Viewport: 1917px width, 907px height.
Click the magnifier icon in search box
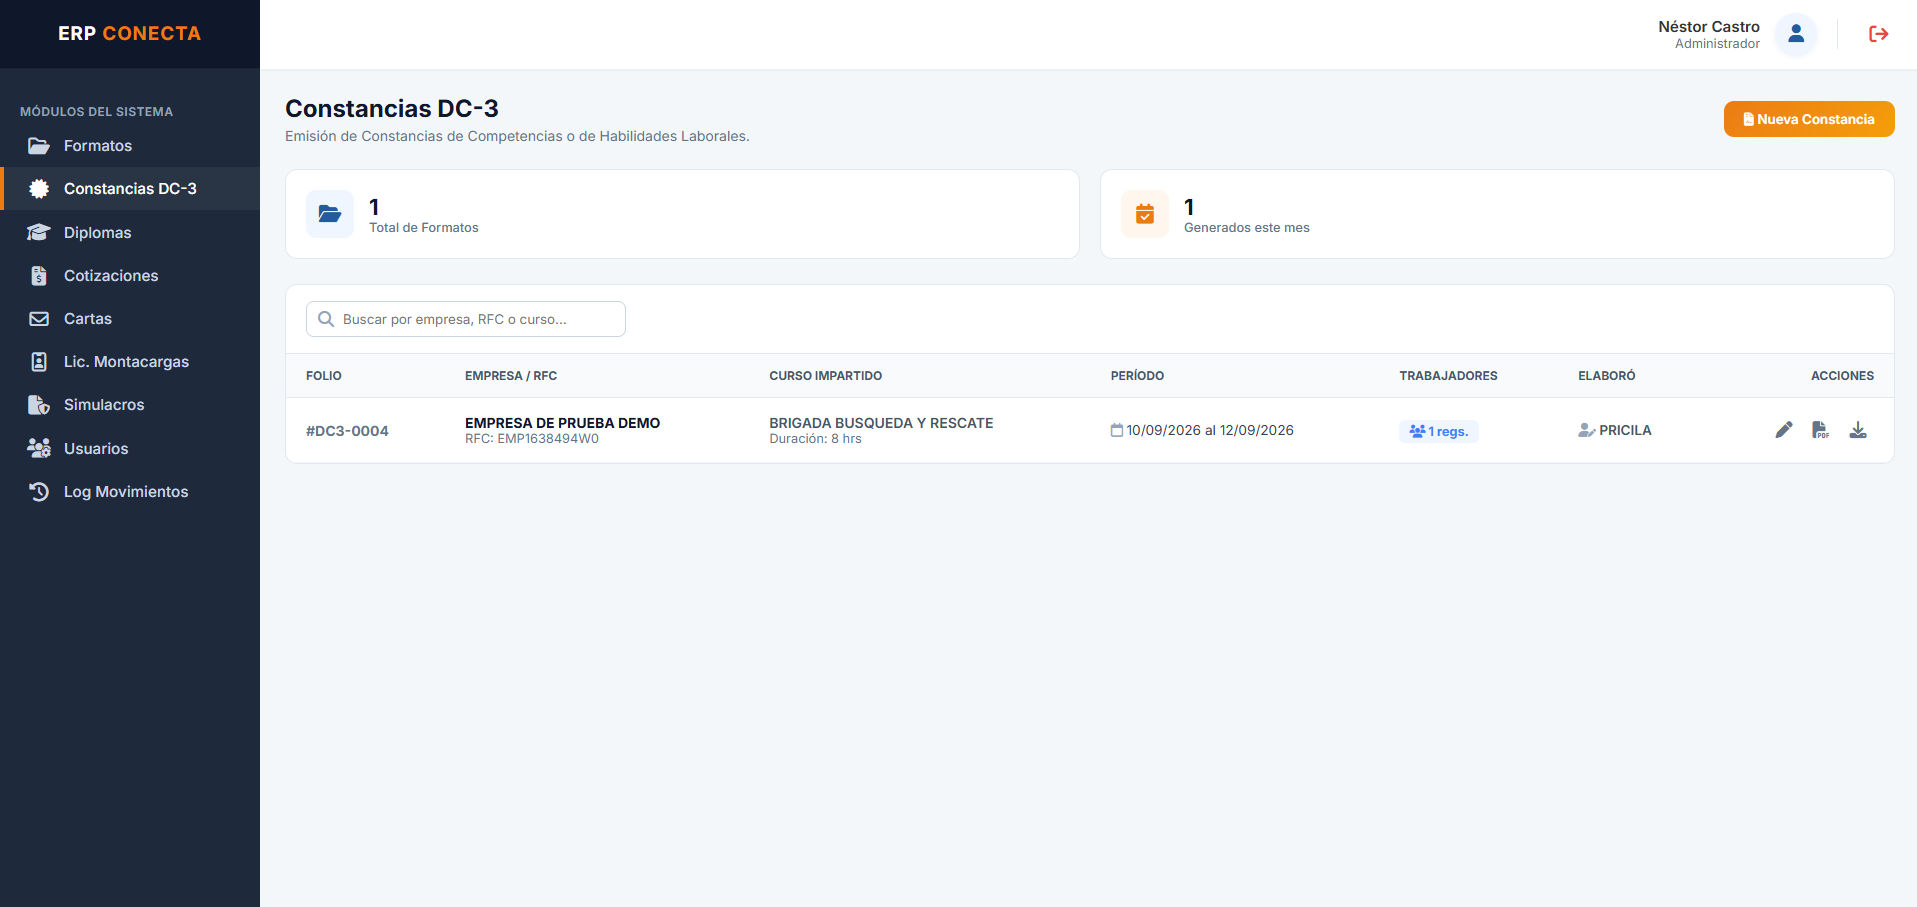click(326, 319)
